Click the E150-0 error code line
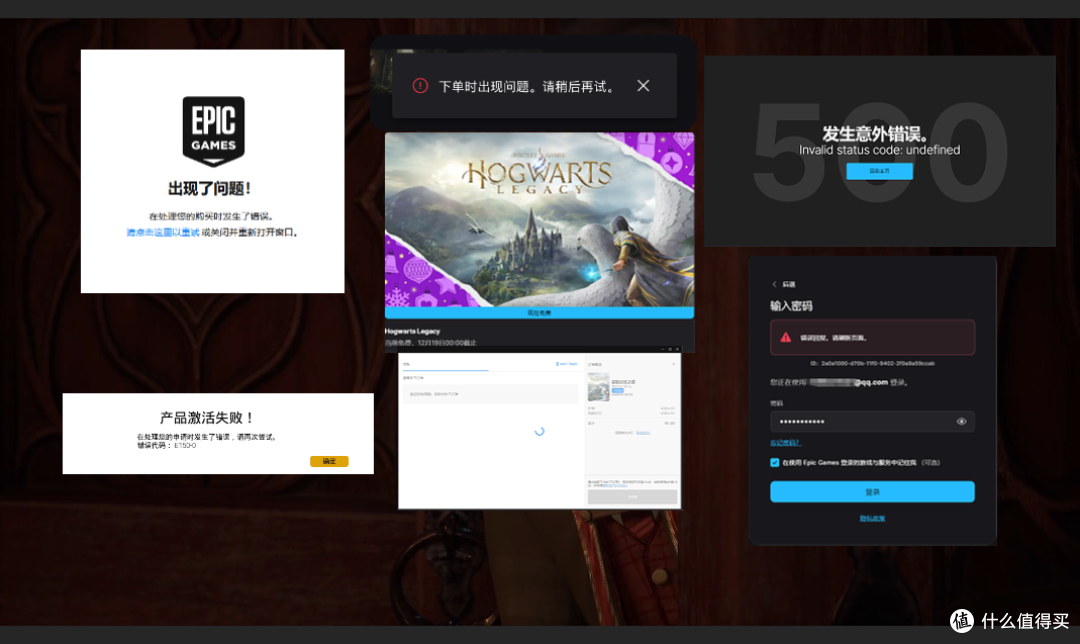 (x=167, y=446)
